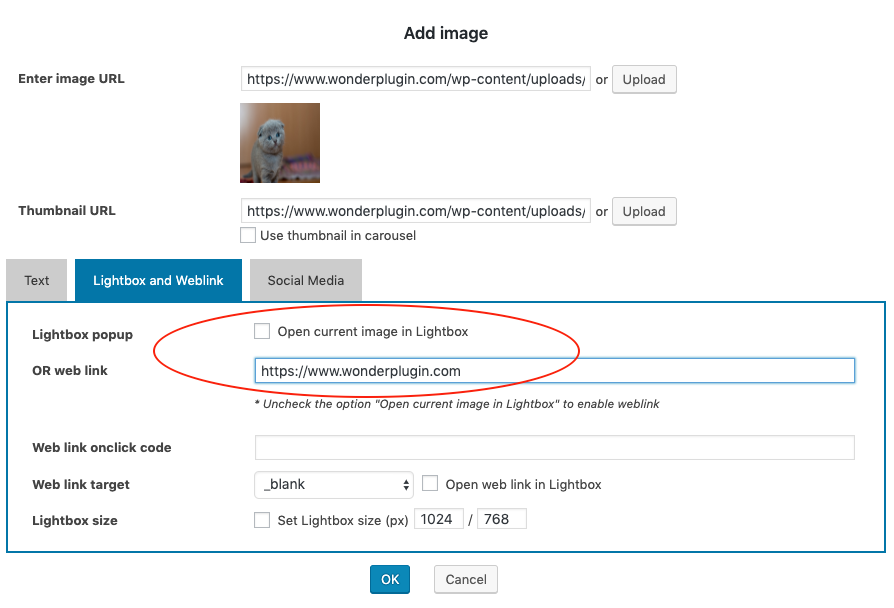Viewport: 894px width, 608px height.
Task: Click the Lightbox height field showing 768
Action: pyautogui.click(x=501, y=520)
